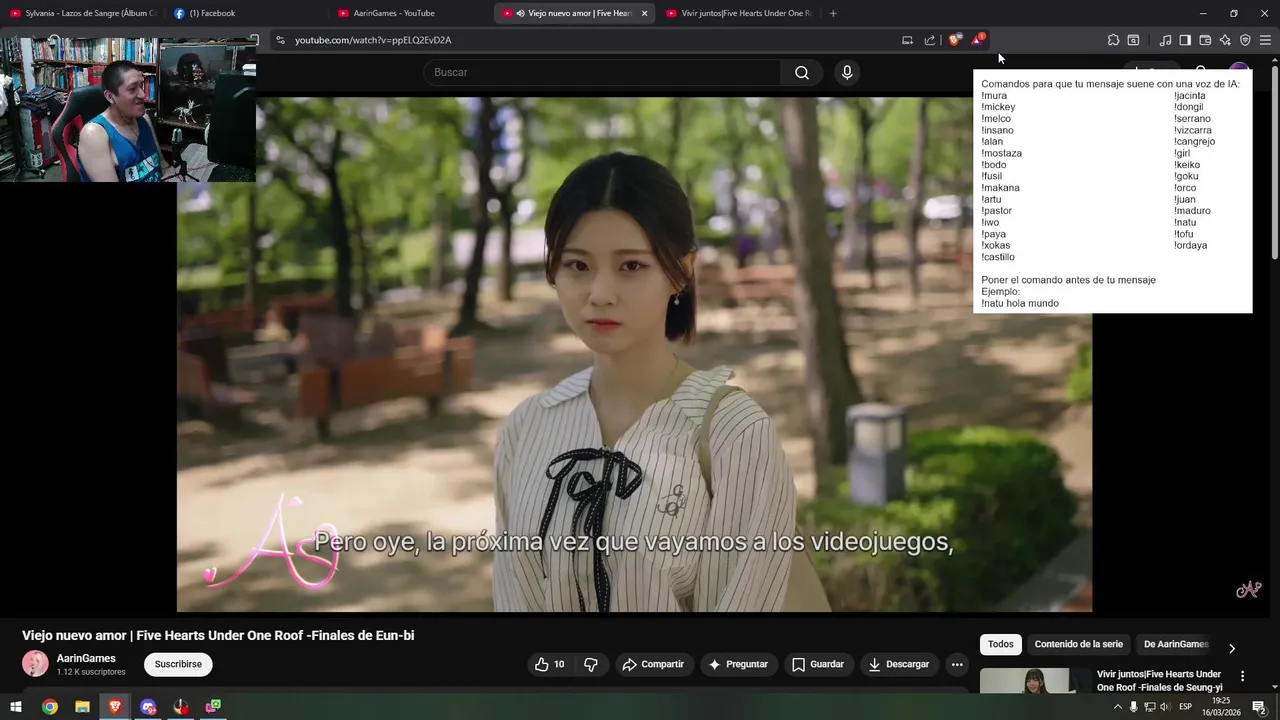This screenshot has height=720, width=1280.
Task: Click the install/cast screen icon in address bar
Action: click(907, 40)
